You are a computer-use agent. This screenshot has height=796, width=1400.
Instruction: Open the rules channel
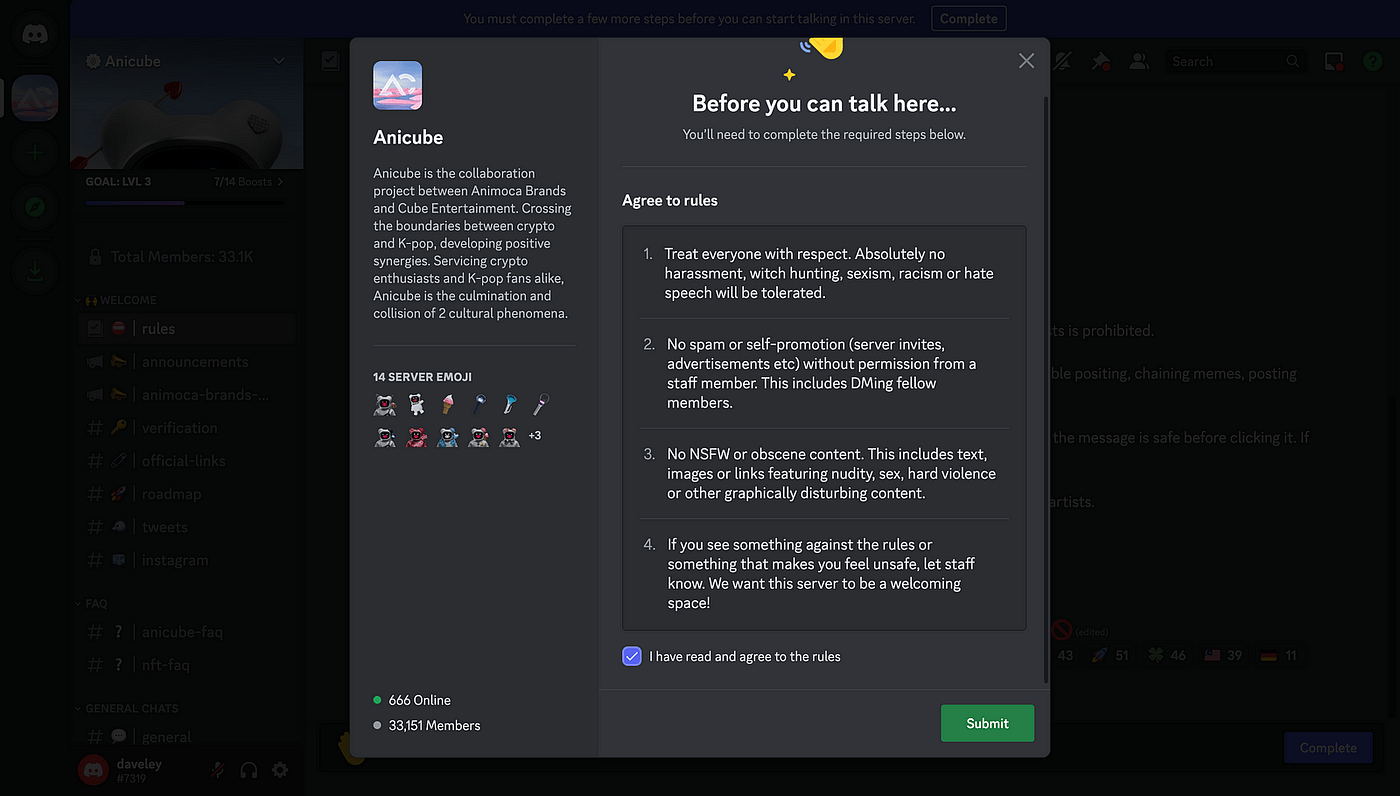pyautogui.click(x=187, y=328)
